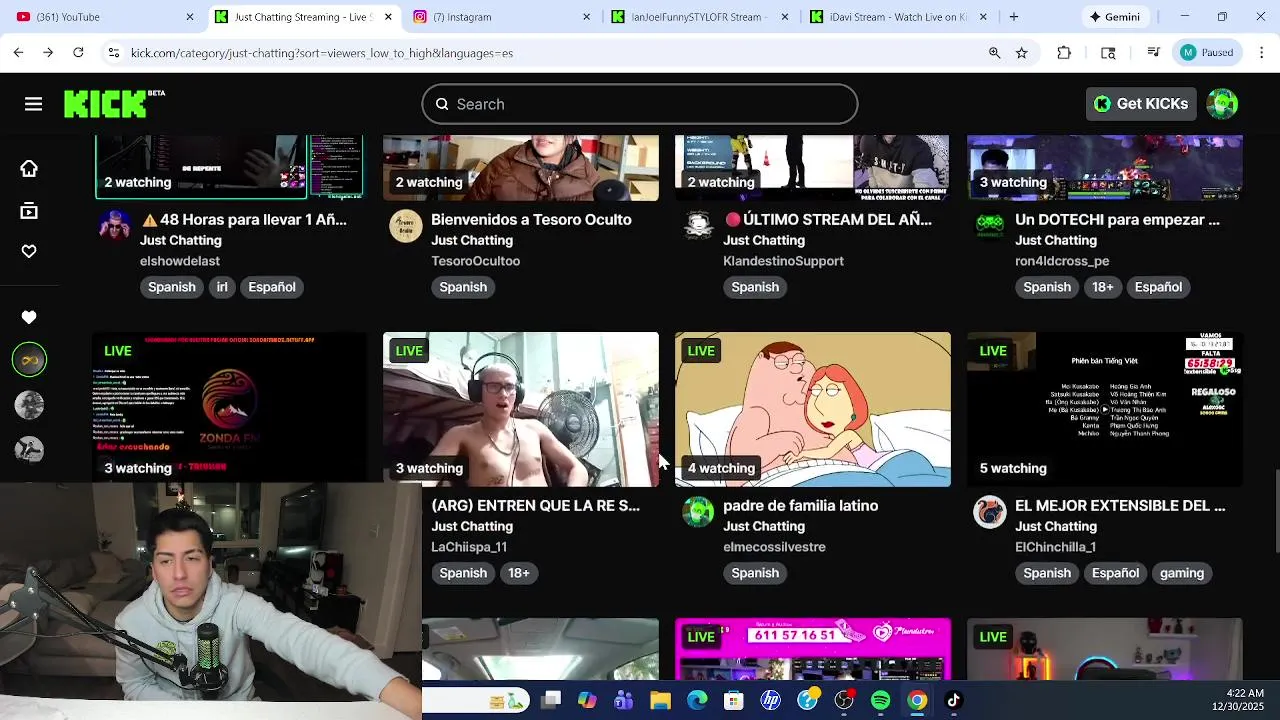Close the YouTube tab
This screenshot has width=1280, height=720.
point(190,17)
